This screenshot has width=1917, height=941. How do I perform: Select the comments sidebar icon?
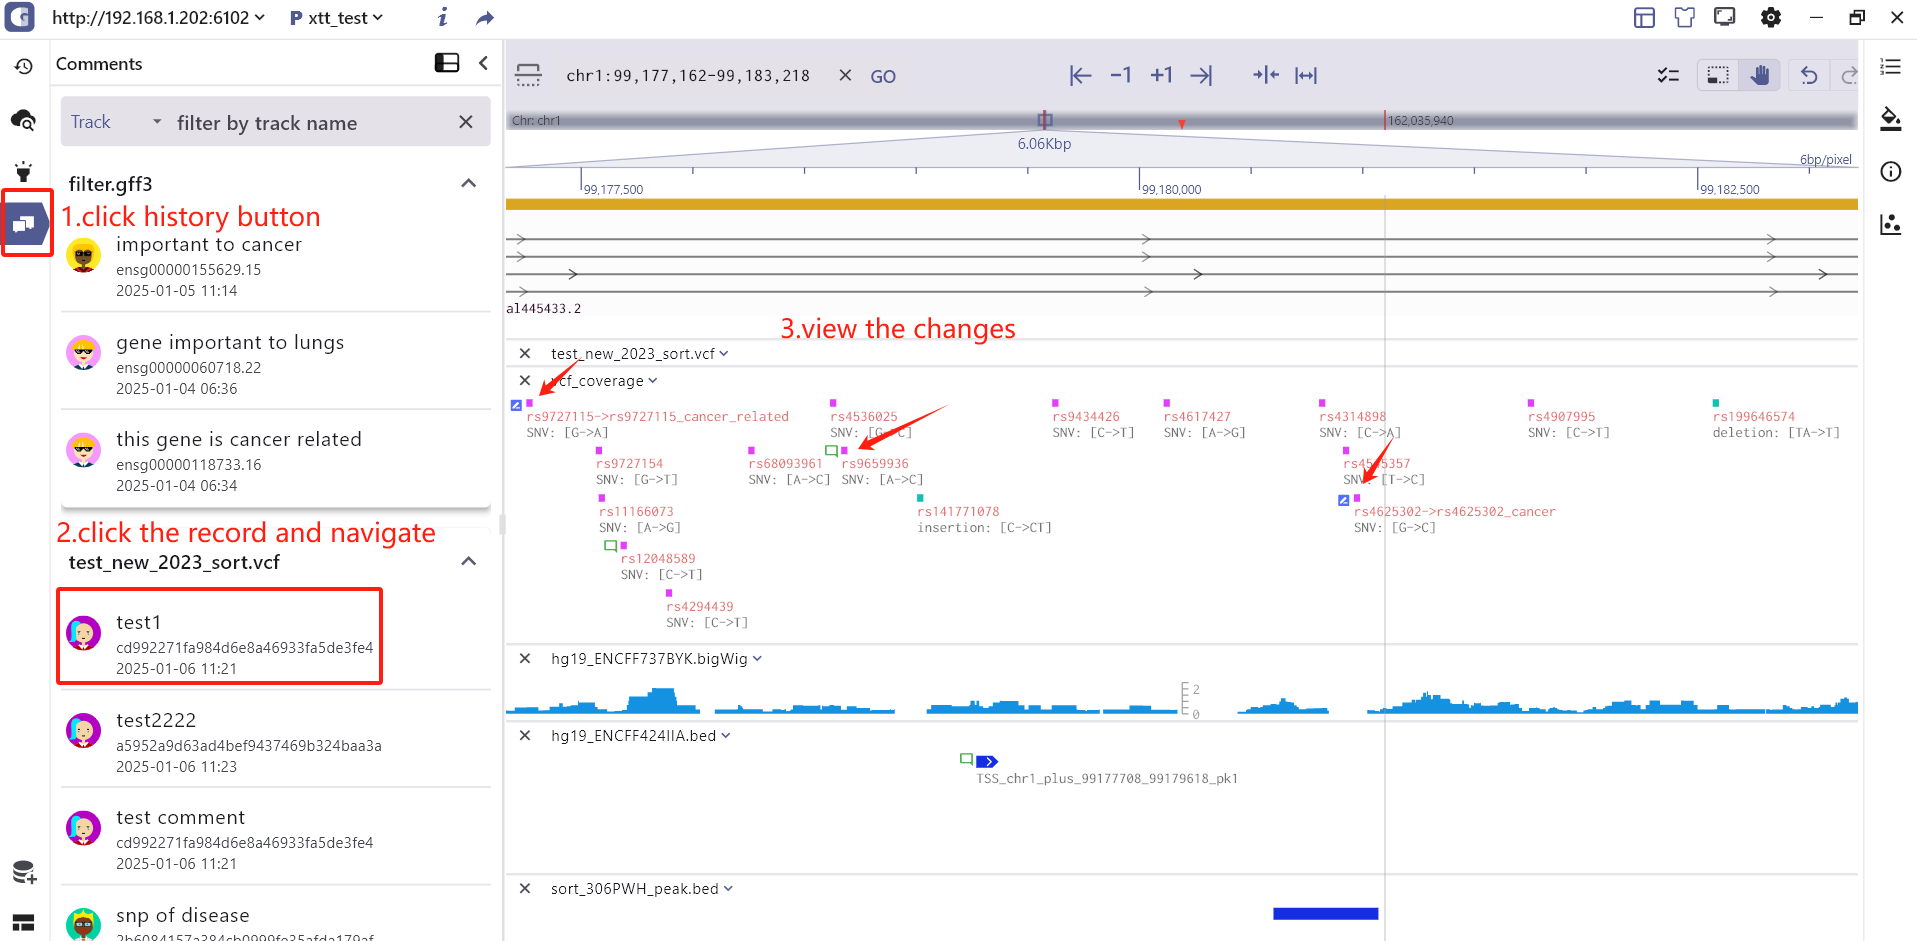24,223
